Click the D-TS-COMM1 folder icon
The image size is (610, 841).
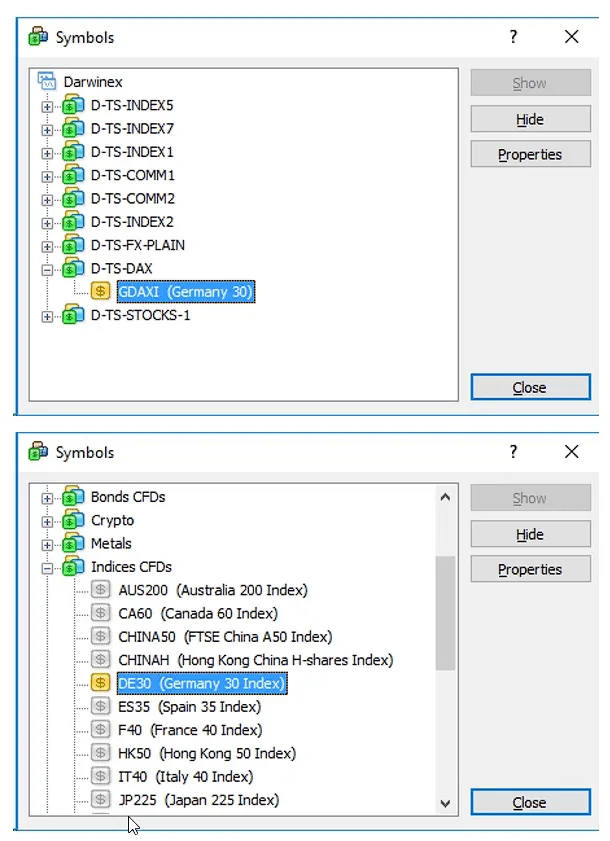click(x=73, y=175)
